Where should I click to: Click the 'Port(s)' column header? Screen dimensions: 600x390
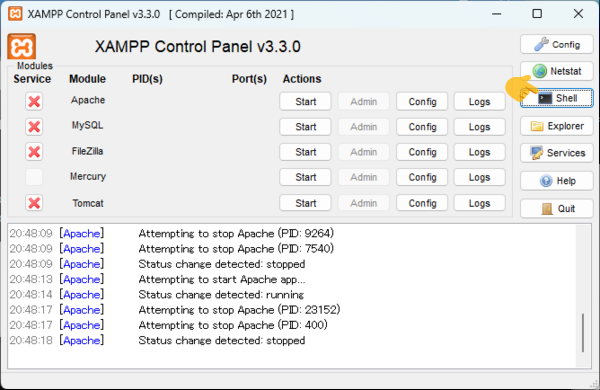(x=249, y=79)
